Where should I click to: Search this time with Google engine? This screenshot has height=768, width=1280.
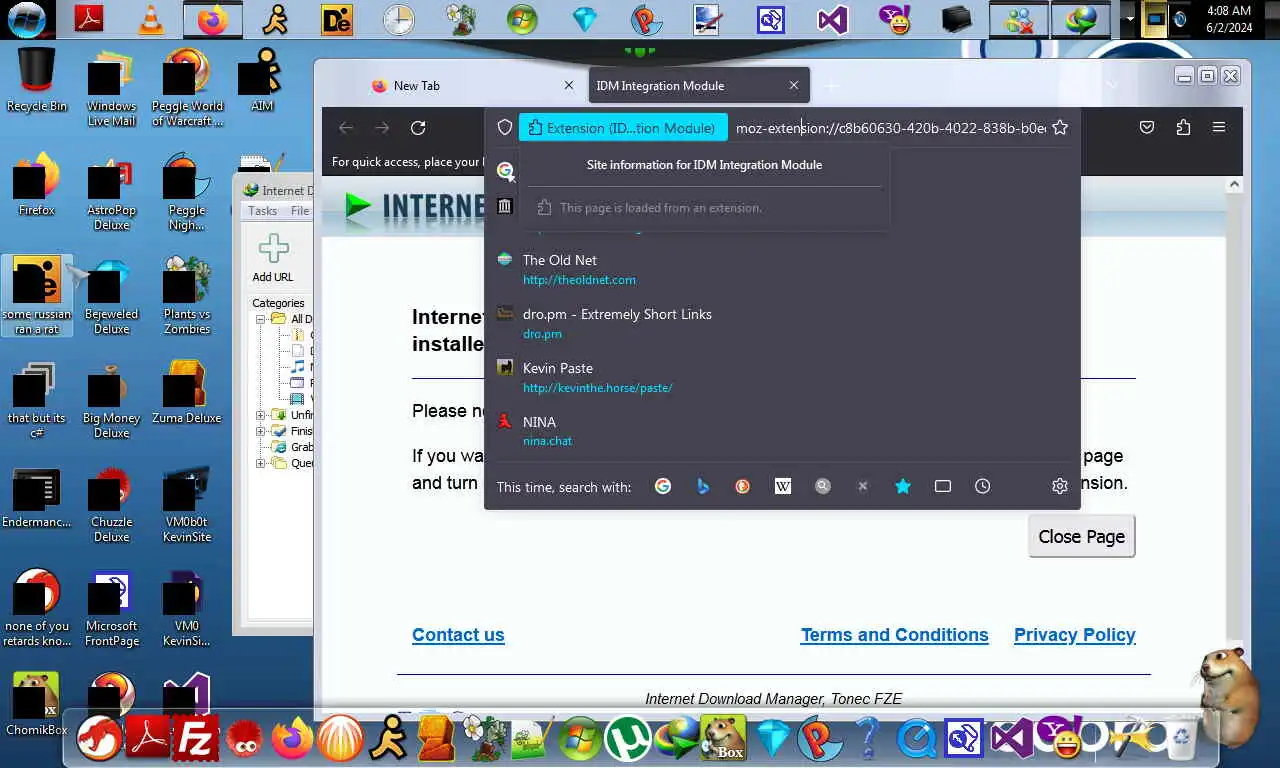pyautogui.click(x=663, y=486)
